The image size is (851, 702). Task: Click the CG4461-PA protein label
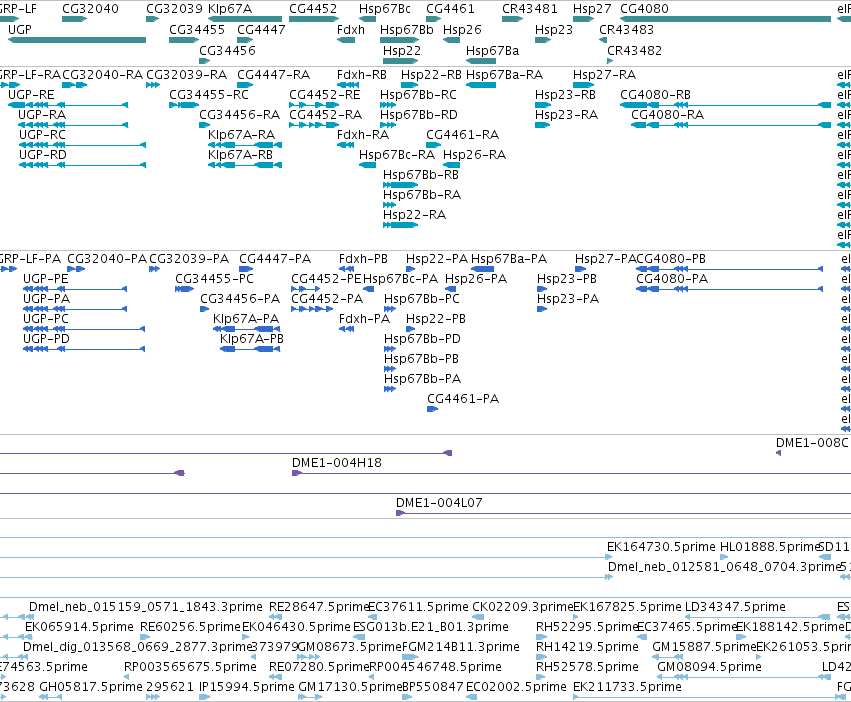463,399
